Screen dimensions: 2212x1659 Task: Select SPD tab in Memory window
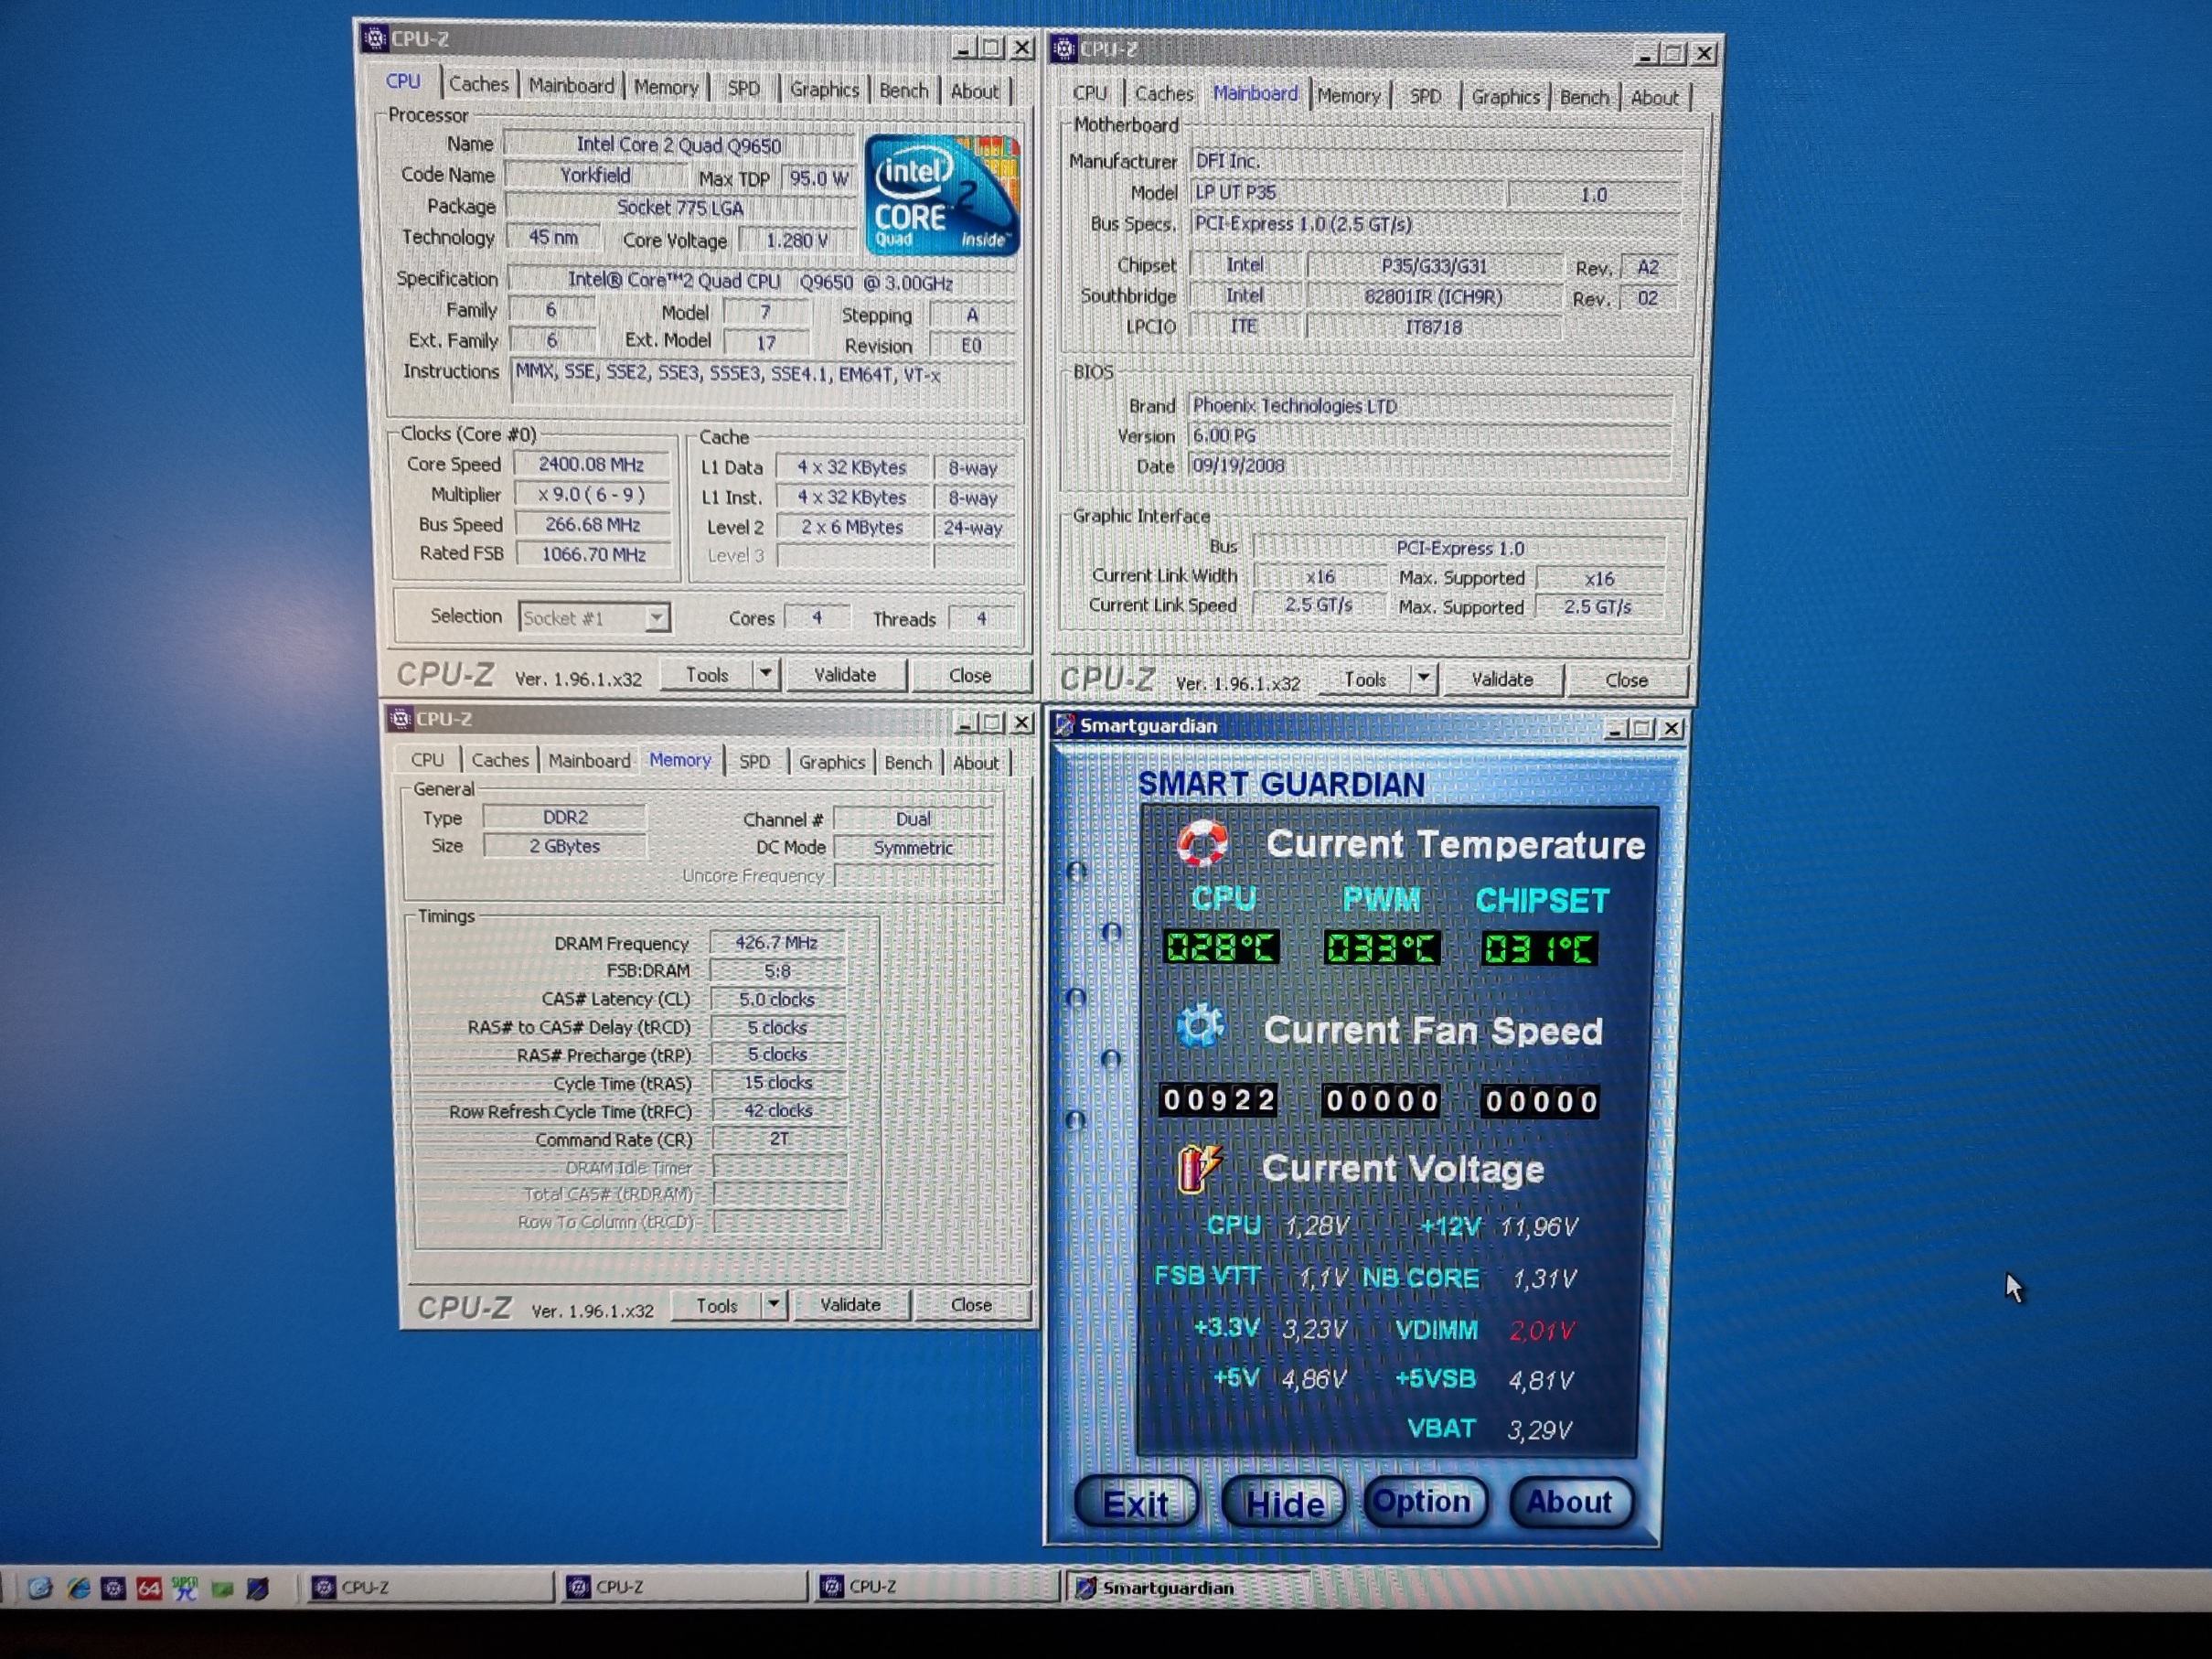754,761
